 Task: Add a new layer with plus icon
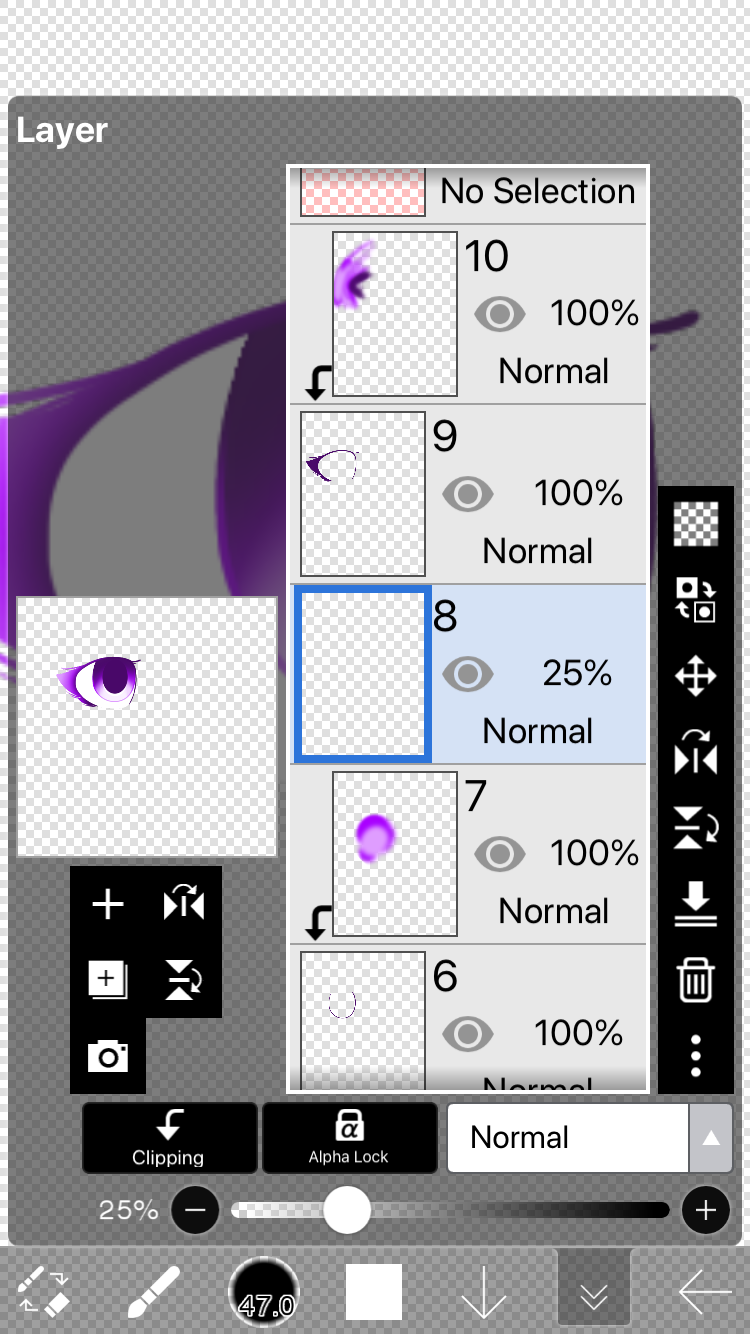point(108,905)
